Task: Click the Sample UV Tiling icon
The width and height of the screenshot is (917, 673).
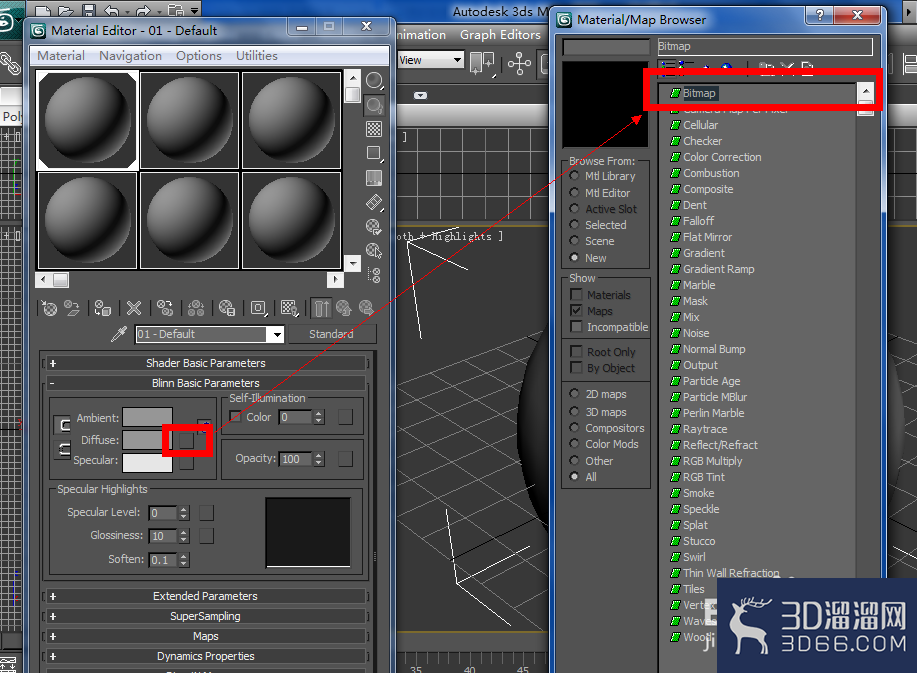Action: coord(374,153)
